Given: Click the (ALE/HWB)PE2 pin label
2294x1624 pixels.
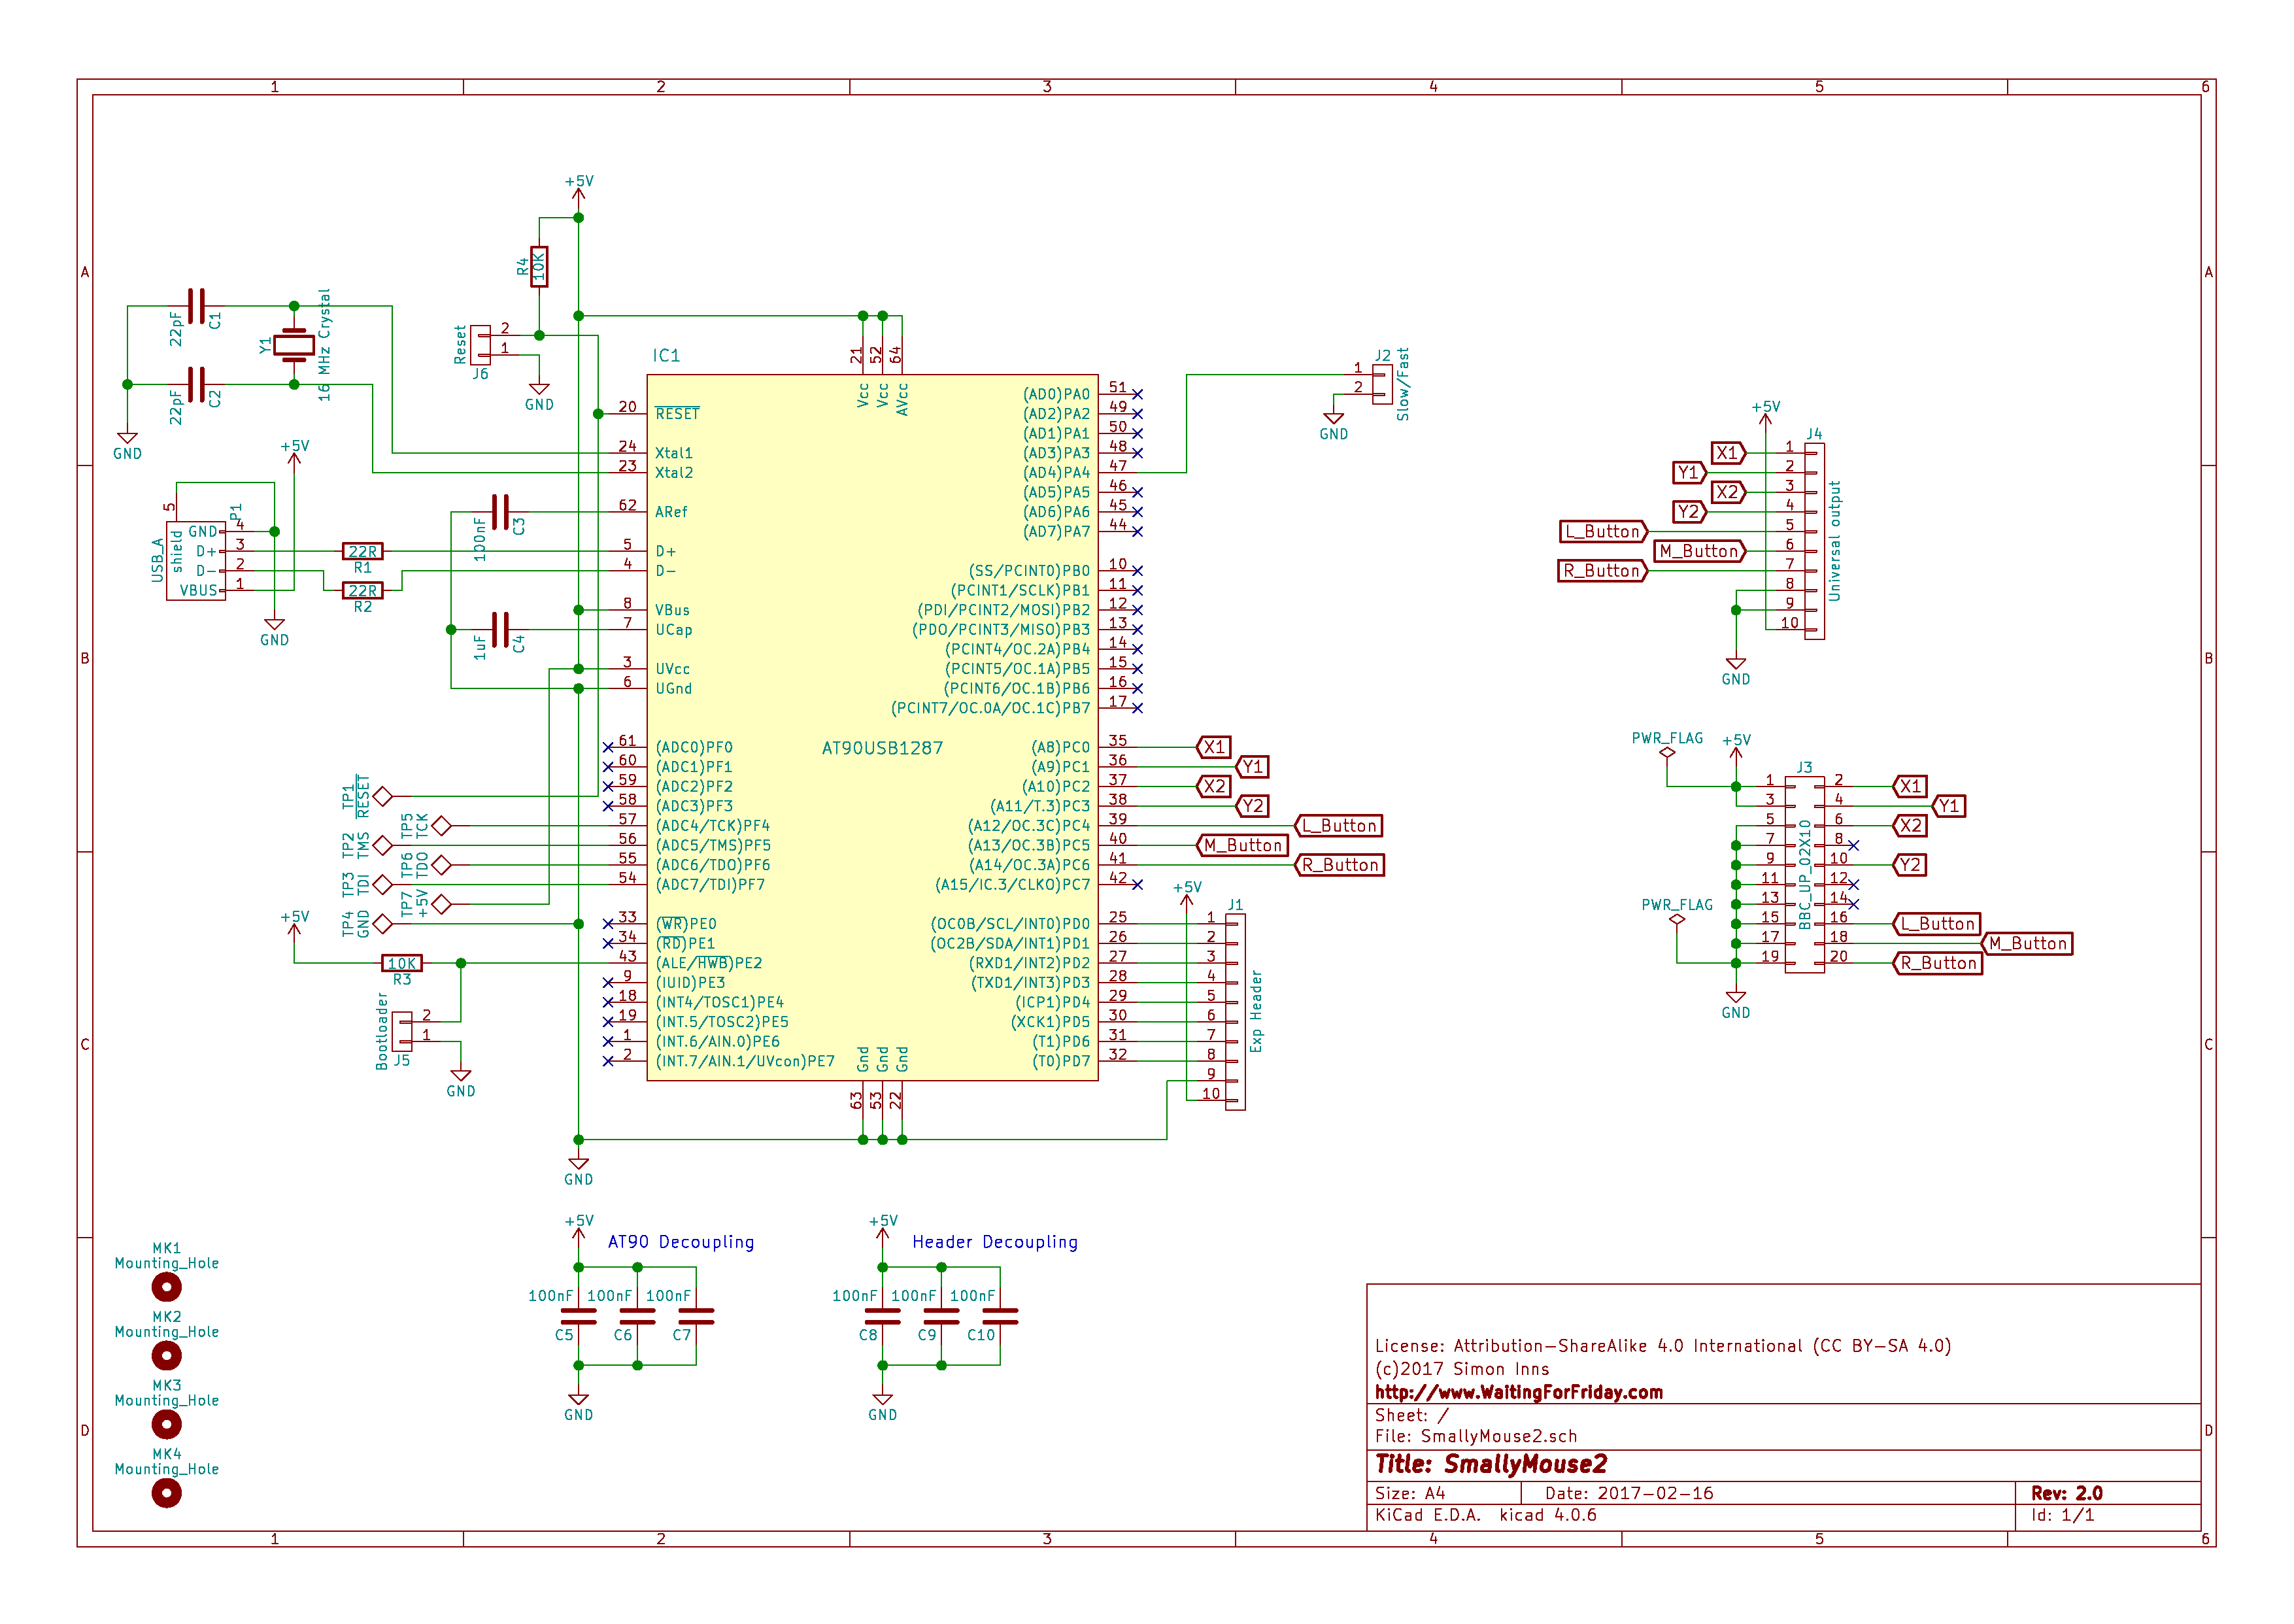Looking at the screenshot, I should (708, 963).
